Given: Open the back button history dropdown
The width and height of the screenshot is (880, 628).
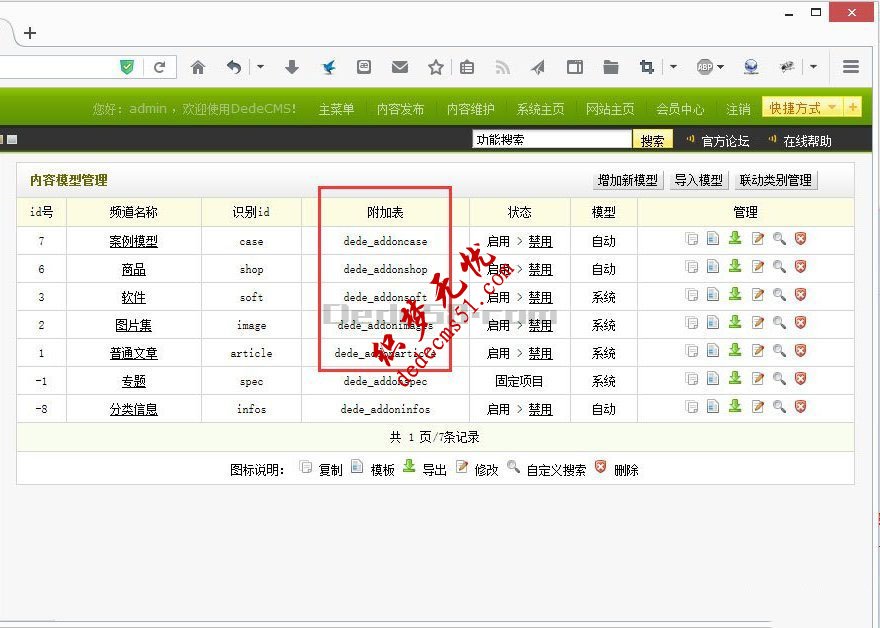Looking at the screenshot, I should click(258, 67).
